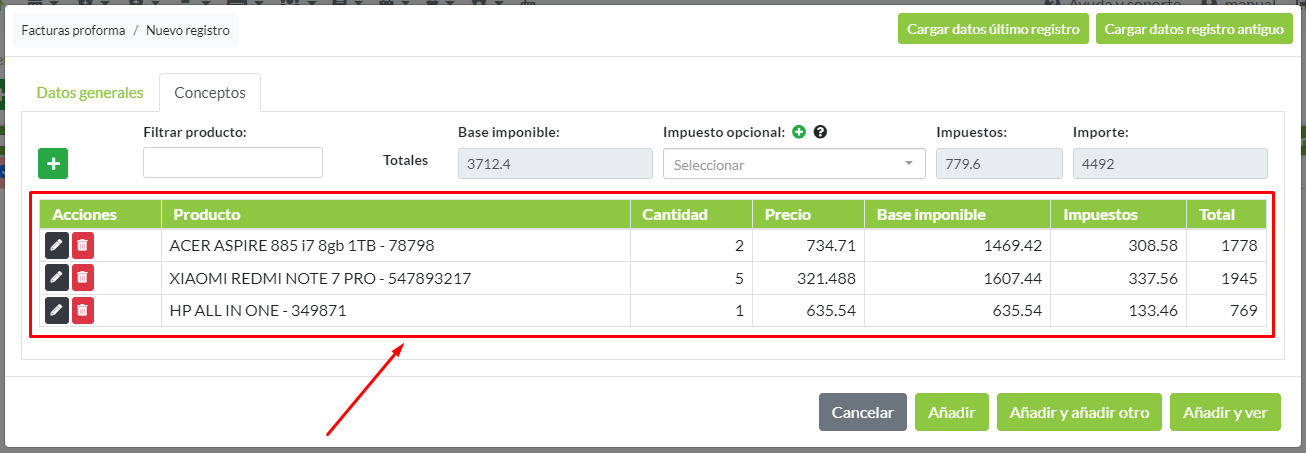The width and height of the screenshot is (1306, 453).
Task: Delete the ACER ASPIRE product row
Action: point(83,246)
